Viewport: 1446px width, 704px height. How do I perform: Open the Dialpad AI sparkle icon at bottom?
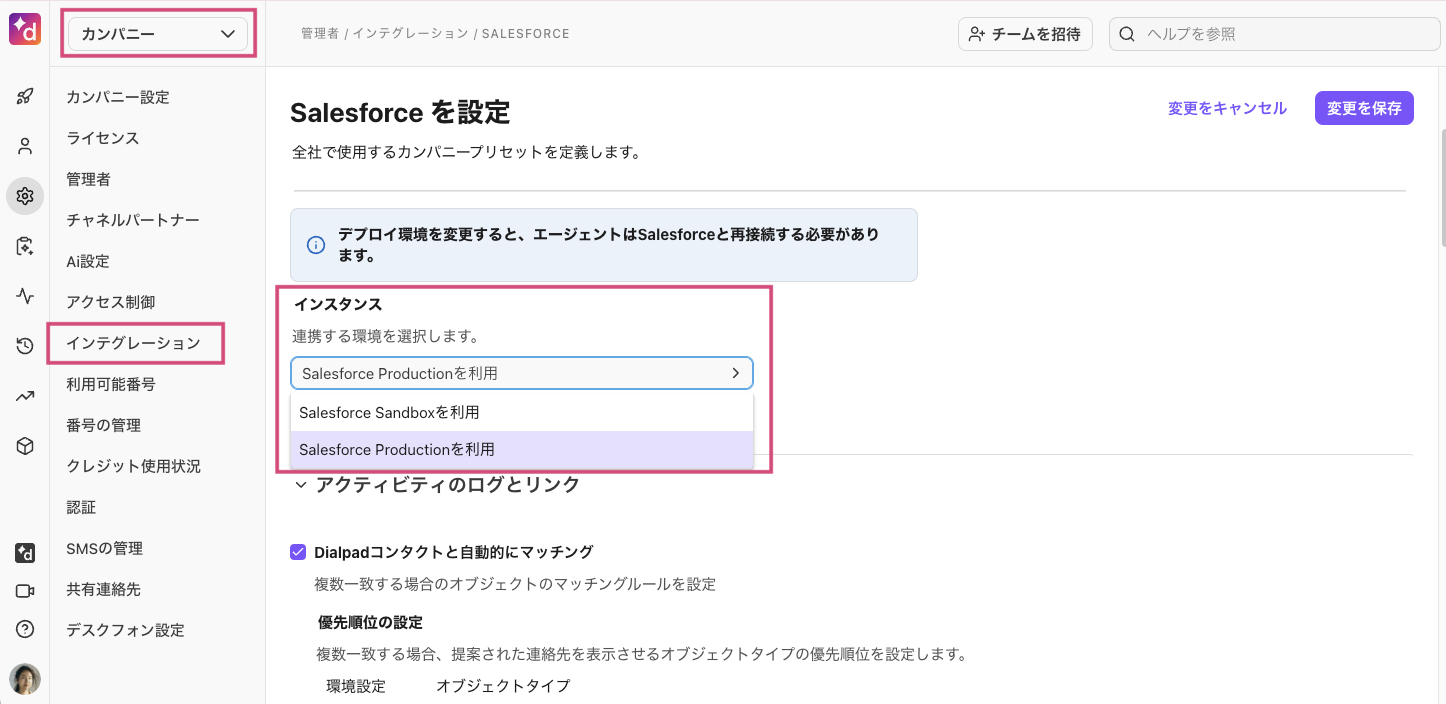tap(25, 553)
